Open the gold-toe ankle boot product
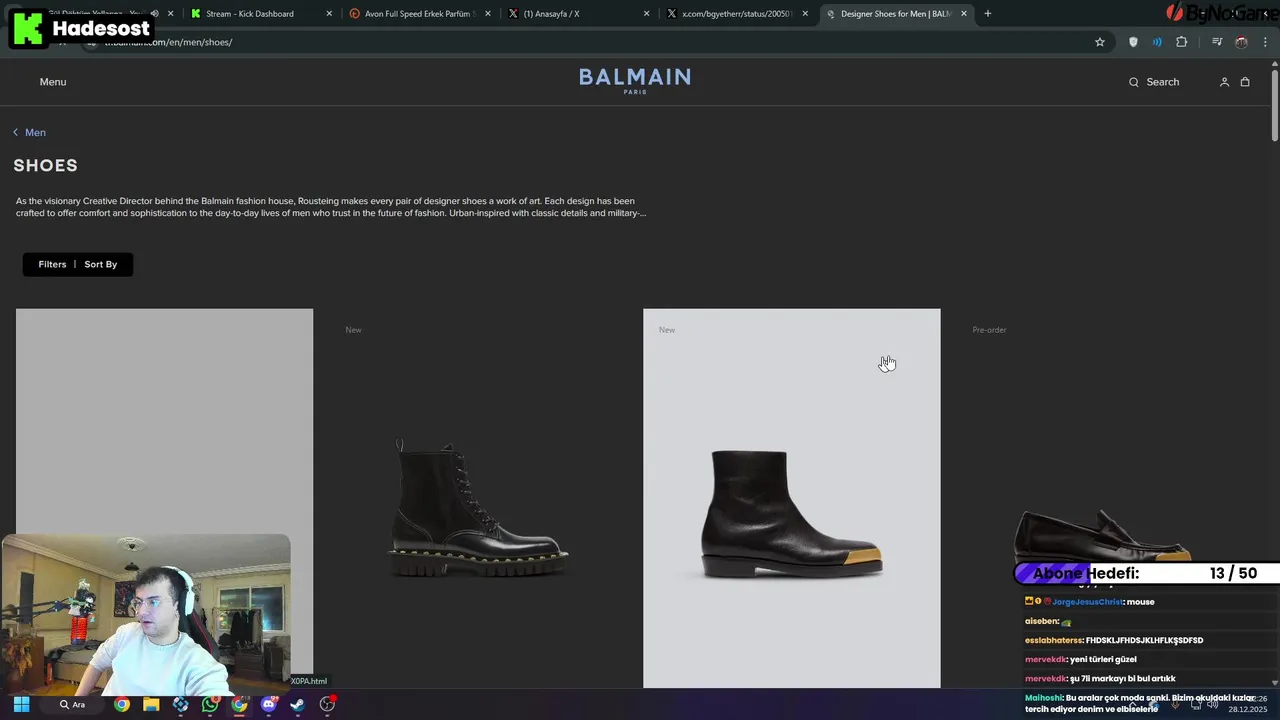The width and height of the screenshot is (1280, 720). pos(791,498)
